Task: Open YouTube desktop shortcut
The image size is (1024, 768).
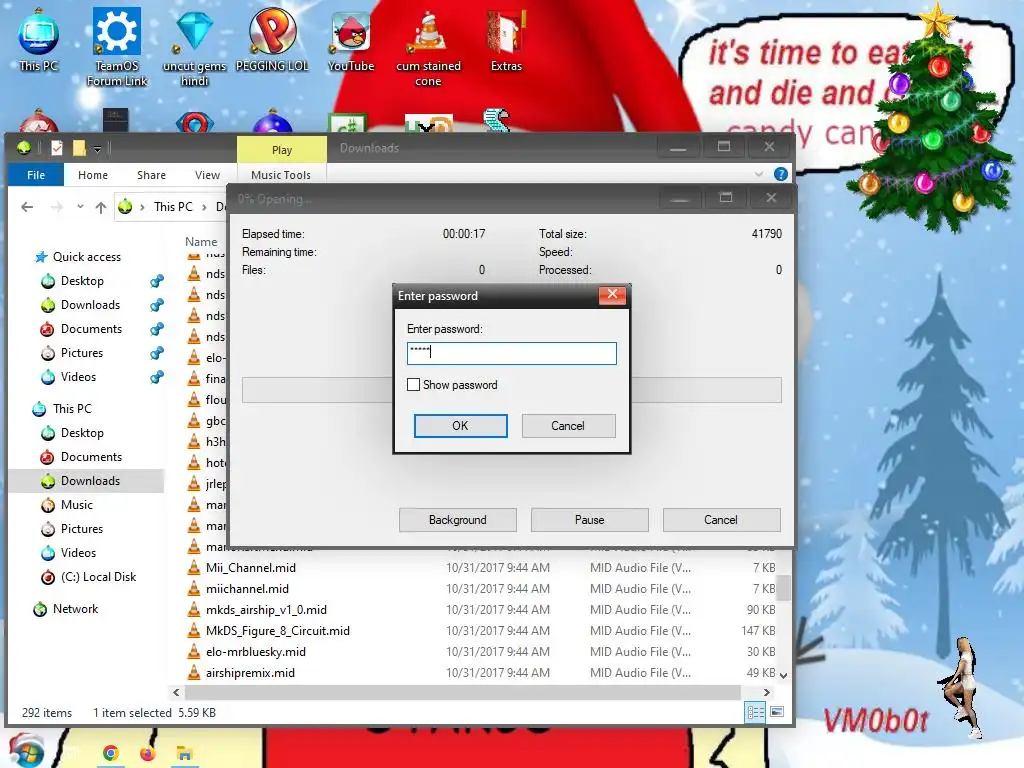Action: click(x=351, y=39)
